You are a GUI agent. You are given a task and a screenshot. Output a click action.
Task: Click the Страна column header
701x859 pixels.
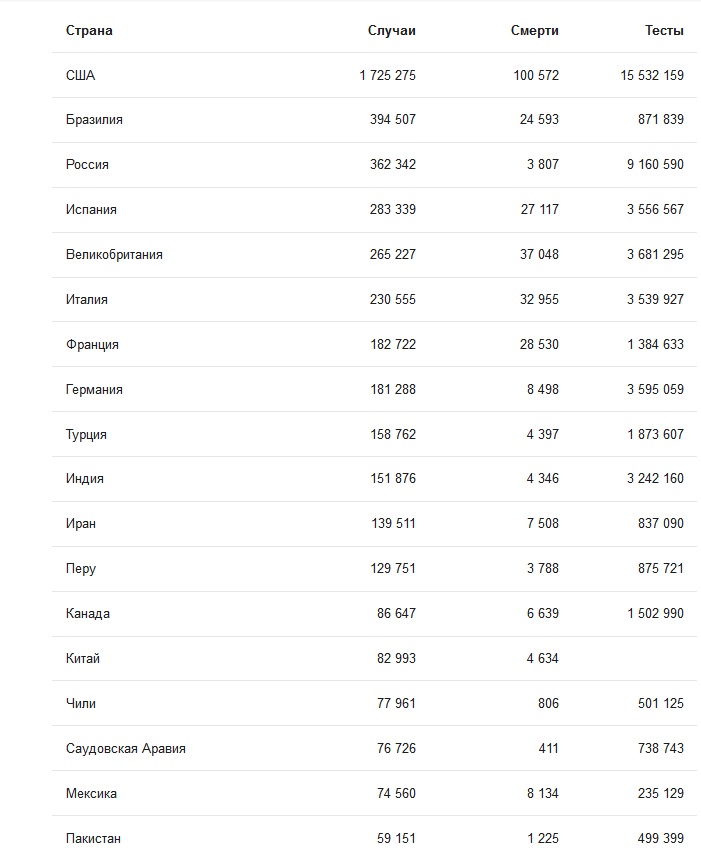click(89, 31)
